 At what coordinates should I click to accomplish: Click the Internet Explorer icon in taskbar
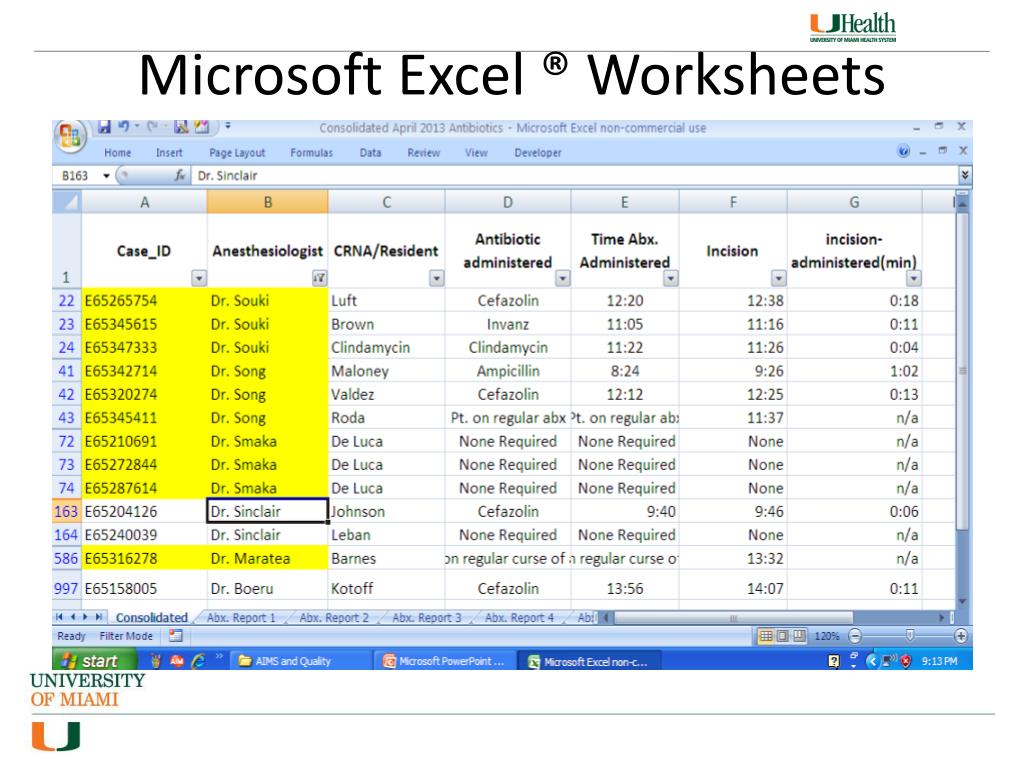pyautogui.click(x=198, y=661)
